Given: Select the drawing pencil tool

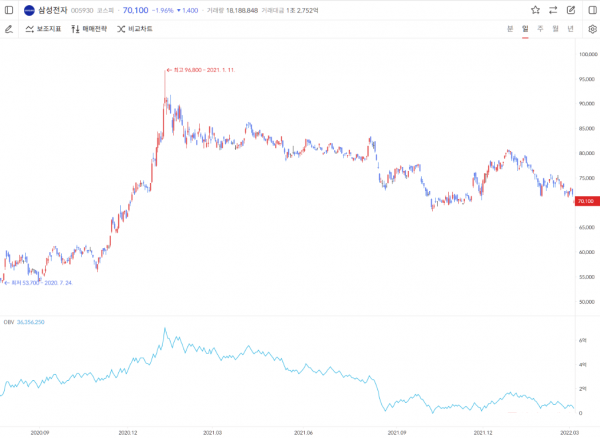Looking at the screenshot, I should click(9, 29).
